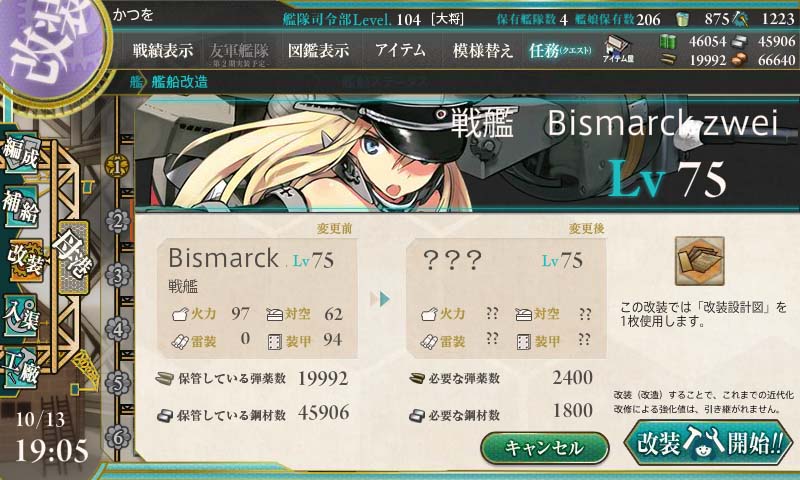Open the 補給 resupply menu
The image size is (800, 480).
(x=21, y=207)
